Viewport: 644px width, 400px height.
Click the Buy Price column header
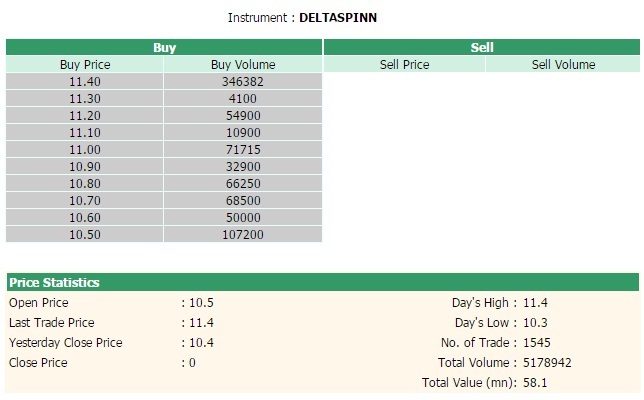coord(85,65)
